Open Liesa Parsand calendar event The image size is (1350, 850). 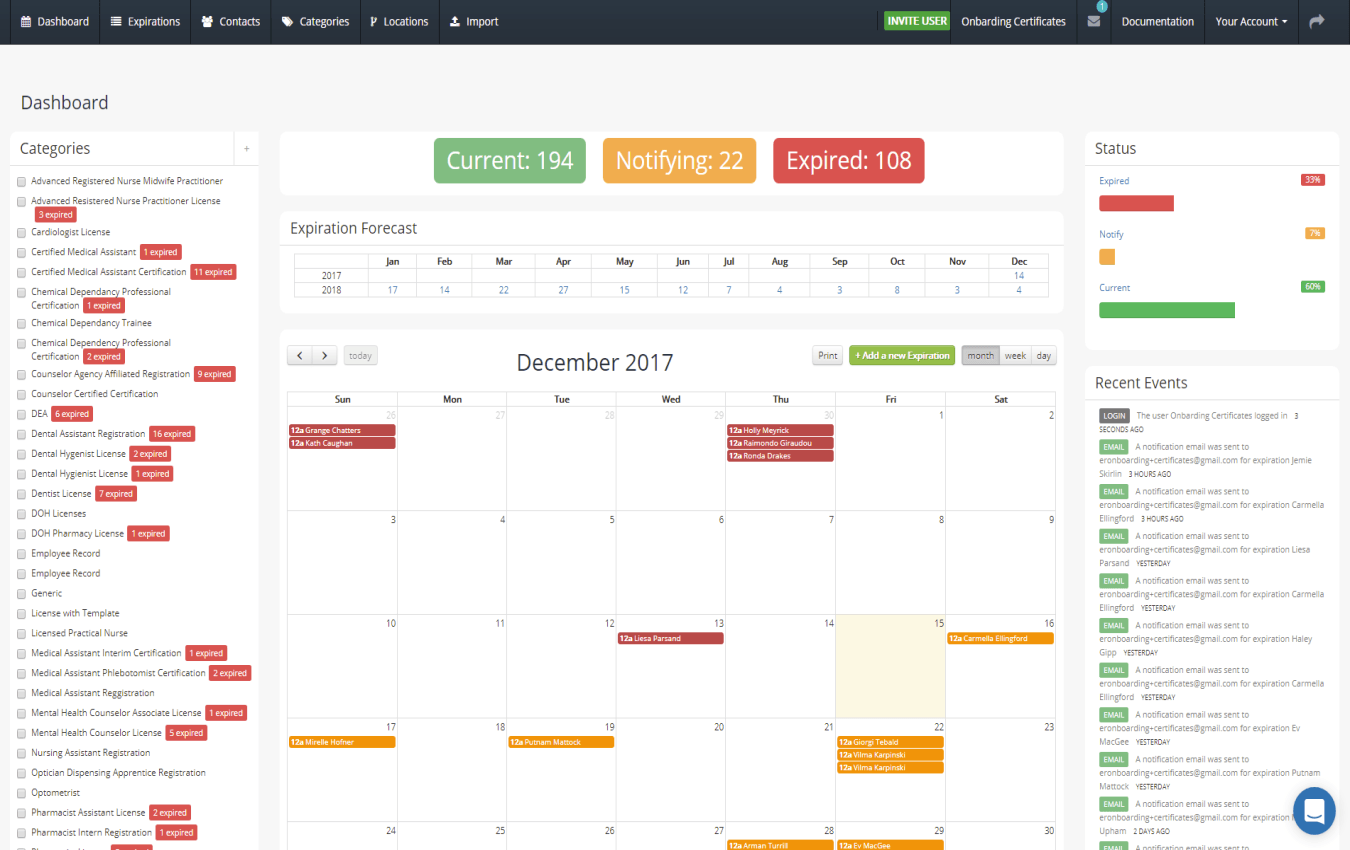670,638
